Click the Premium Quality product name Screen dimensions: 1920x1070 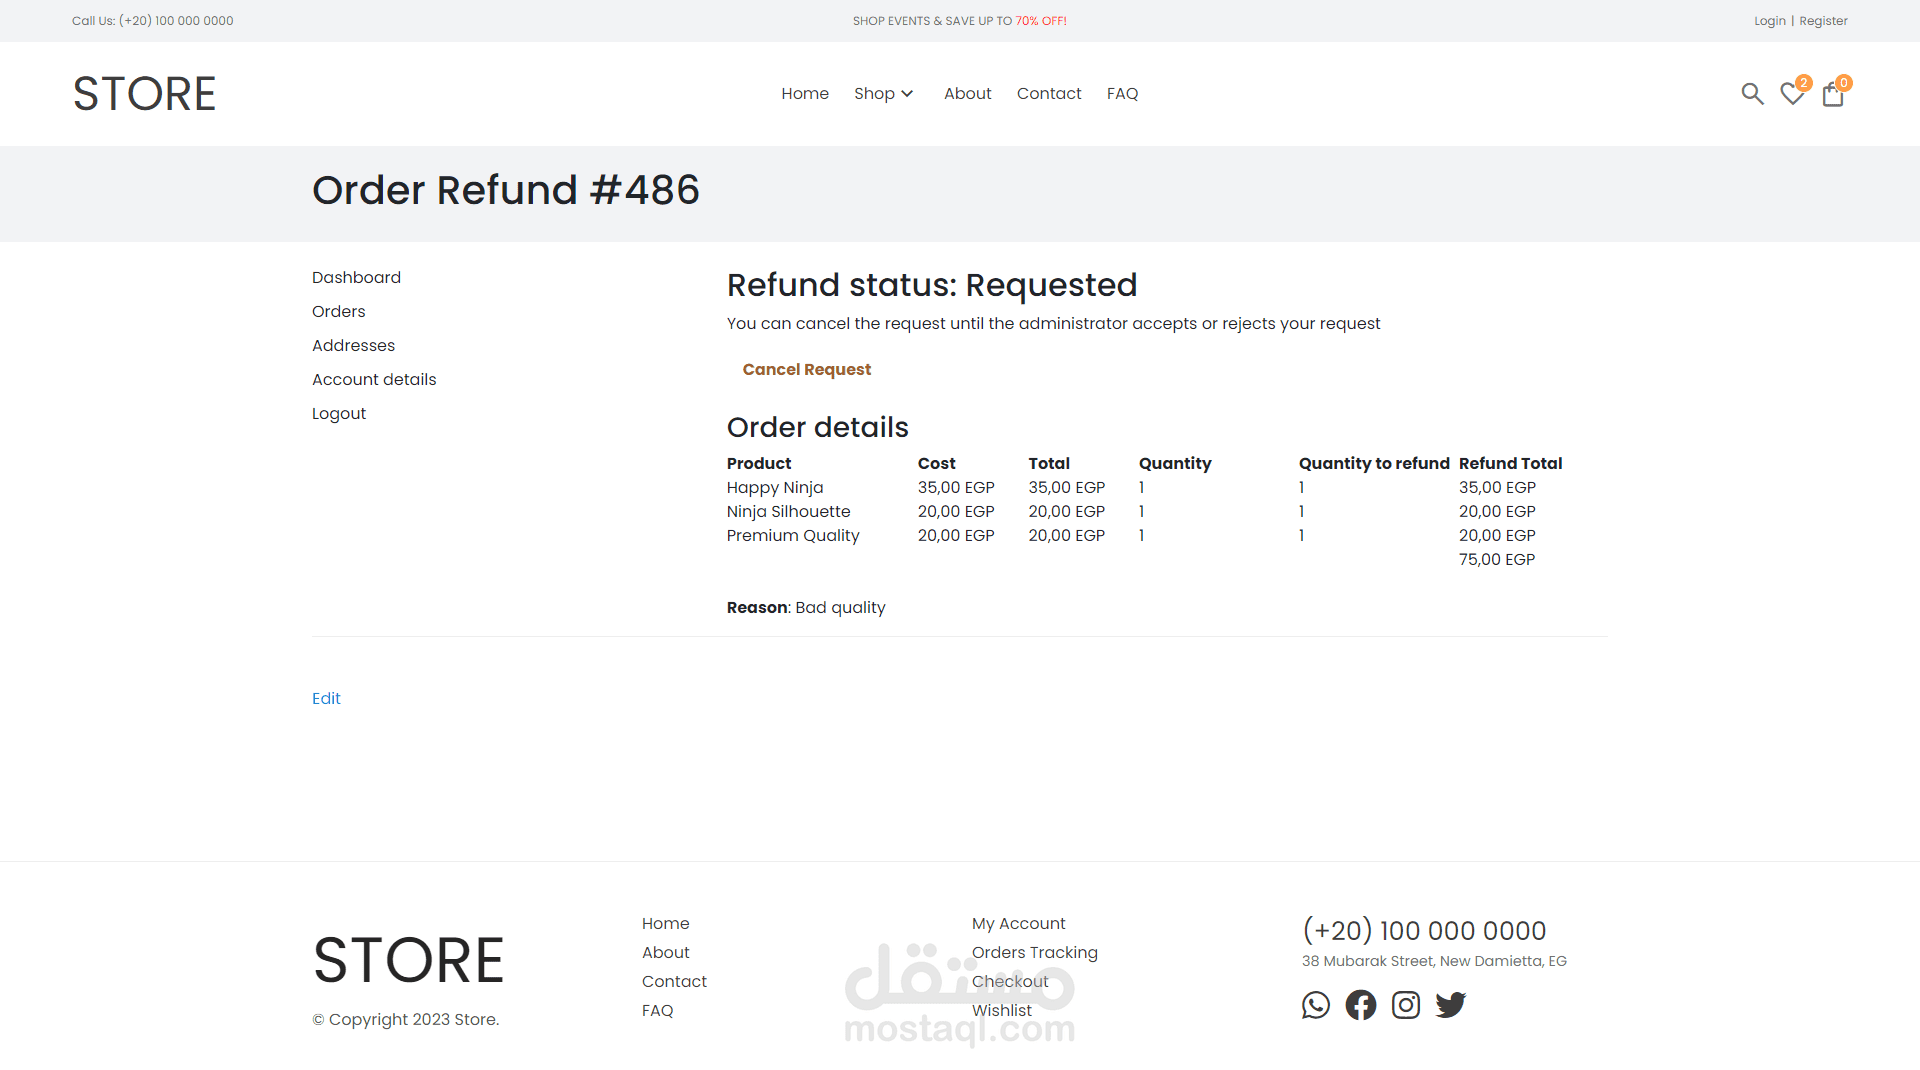793,535
